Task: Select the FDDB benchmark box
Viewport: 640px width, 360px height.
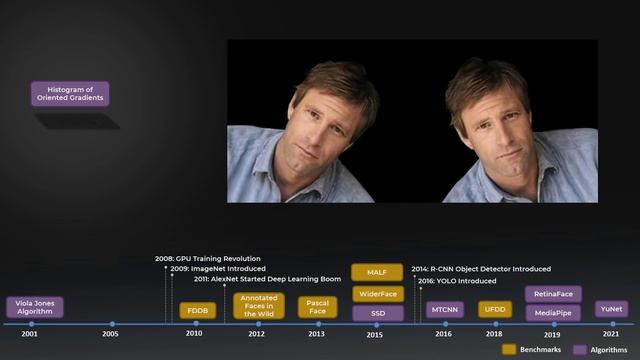Action: 198,311
